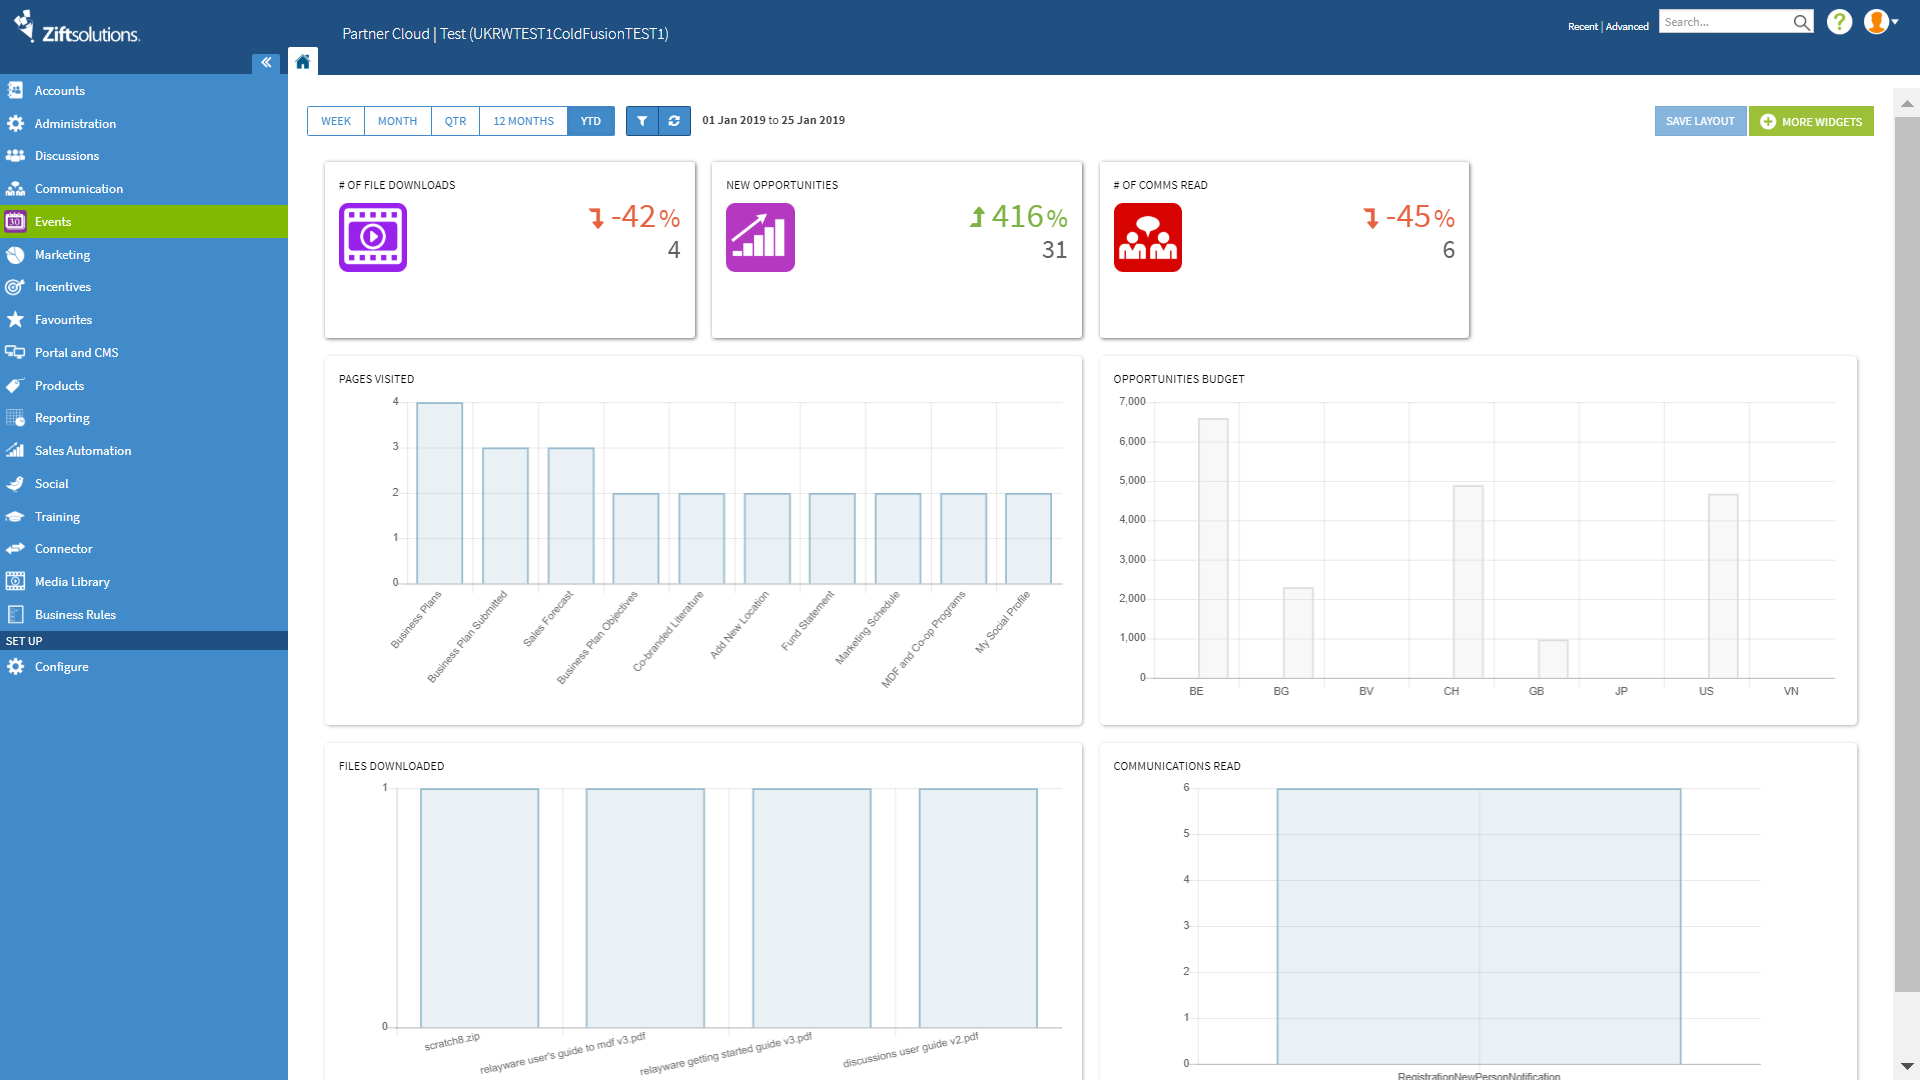The image size is (1920, 1080).
Task: Select the YTD time range toggle
Action: 590,120
